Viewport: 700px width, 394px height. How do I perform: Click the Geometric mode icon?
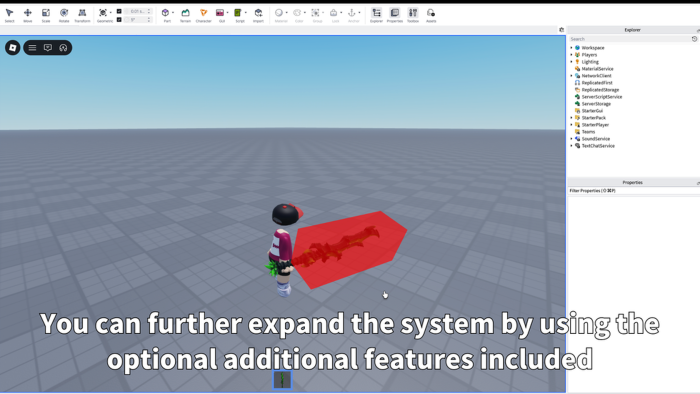pos(103,13)
